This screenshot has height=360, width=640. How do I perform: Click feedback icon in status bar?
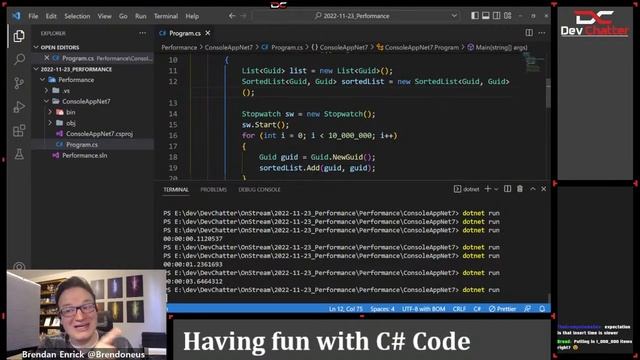pos(527,309)
